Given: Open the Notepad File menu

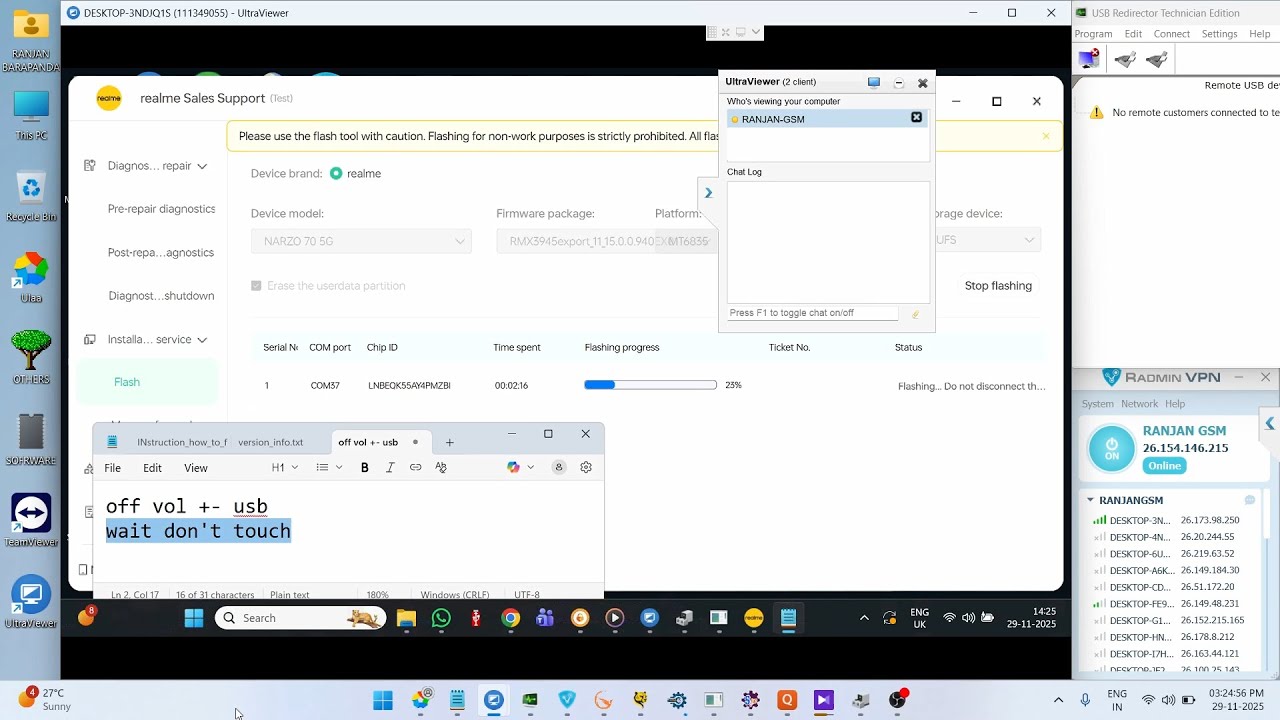Looking at the screenshot, I should [113, 468].
